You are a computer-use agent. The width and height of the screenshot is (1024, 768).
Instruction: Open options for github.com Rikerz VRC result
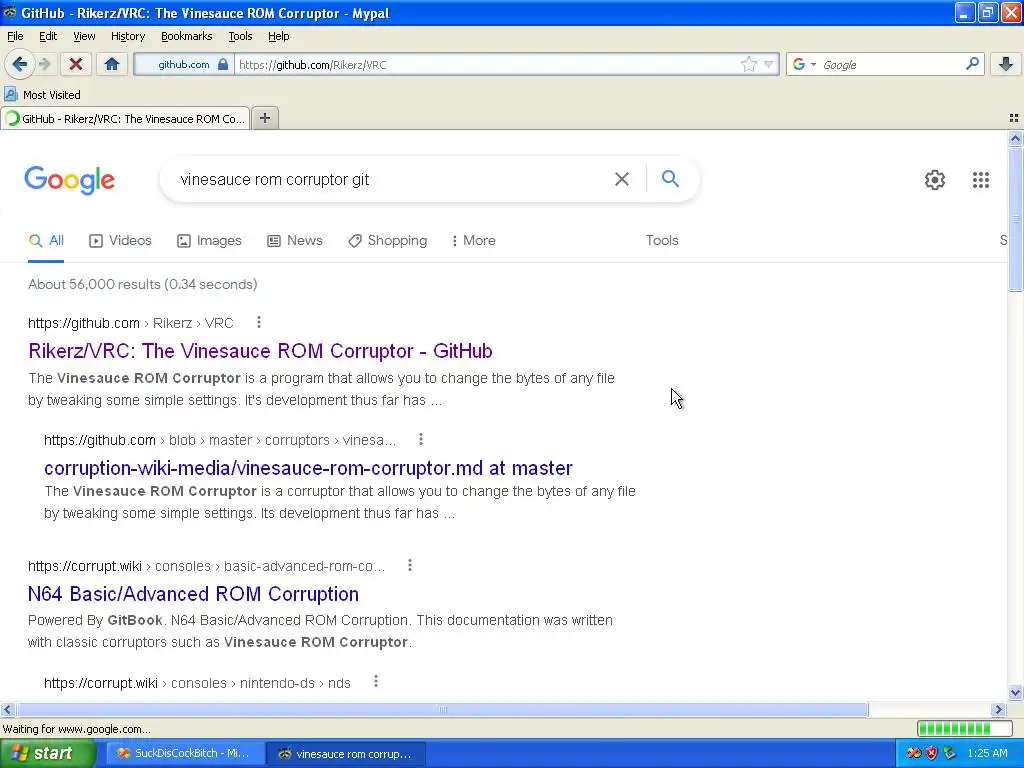point(259,323)
